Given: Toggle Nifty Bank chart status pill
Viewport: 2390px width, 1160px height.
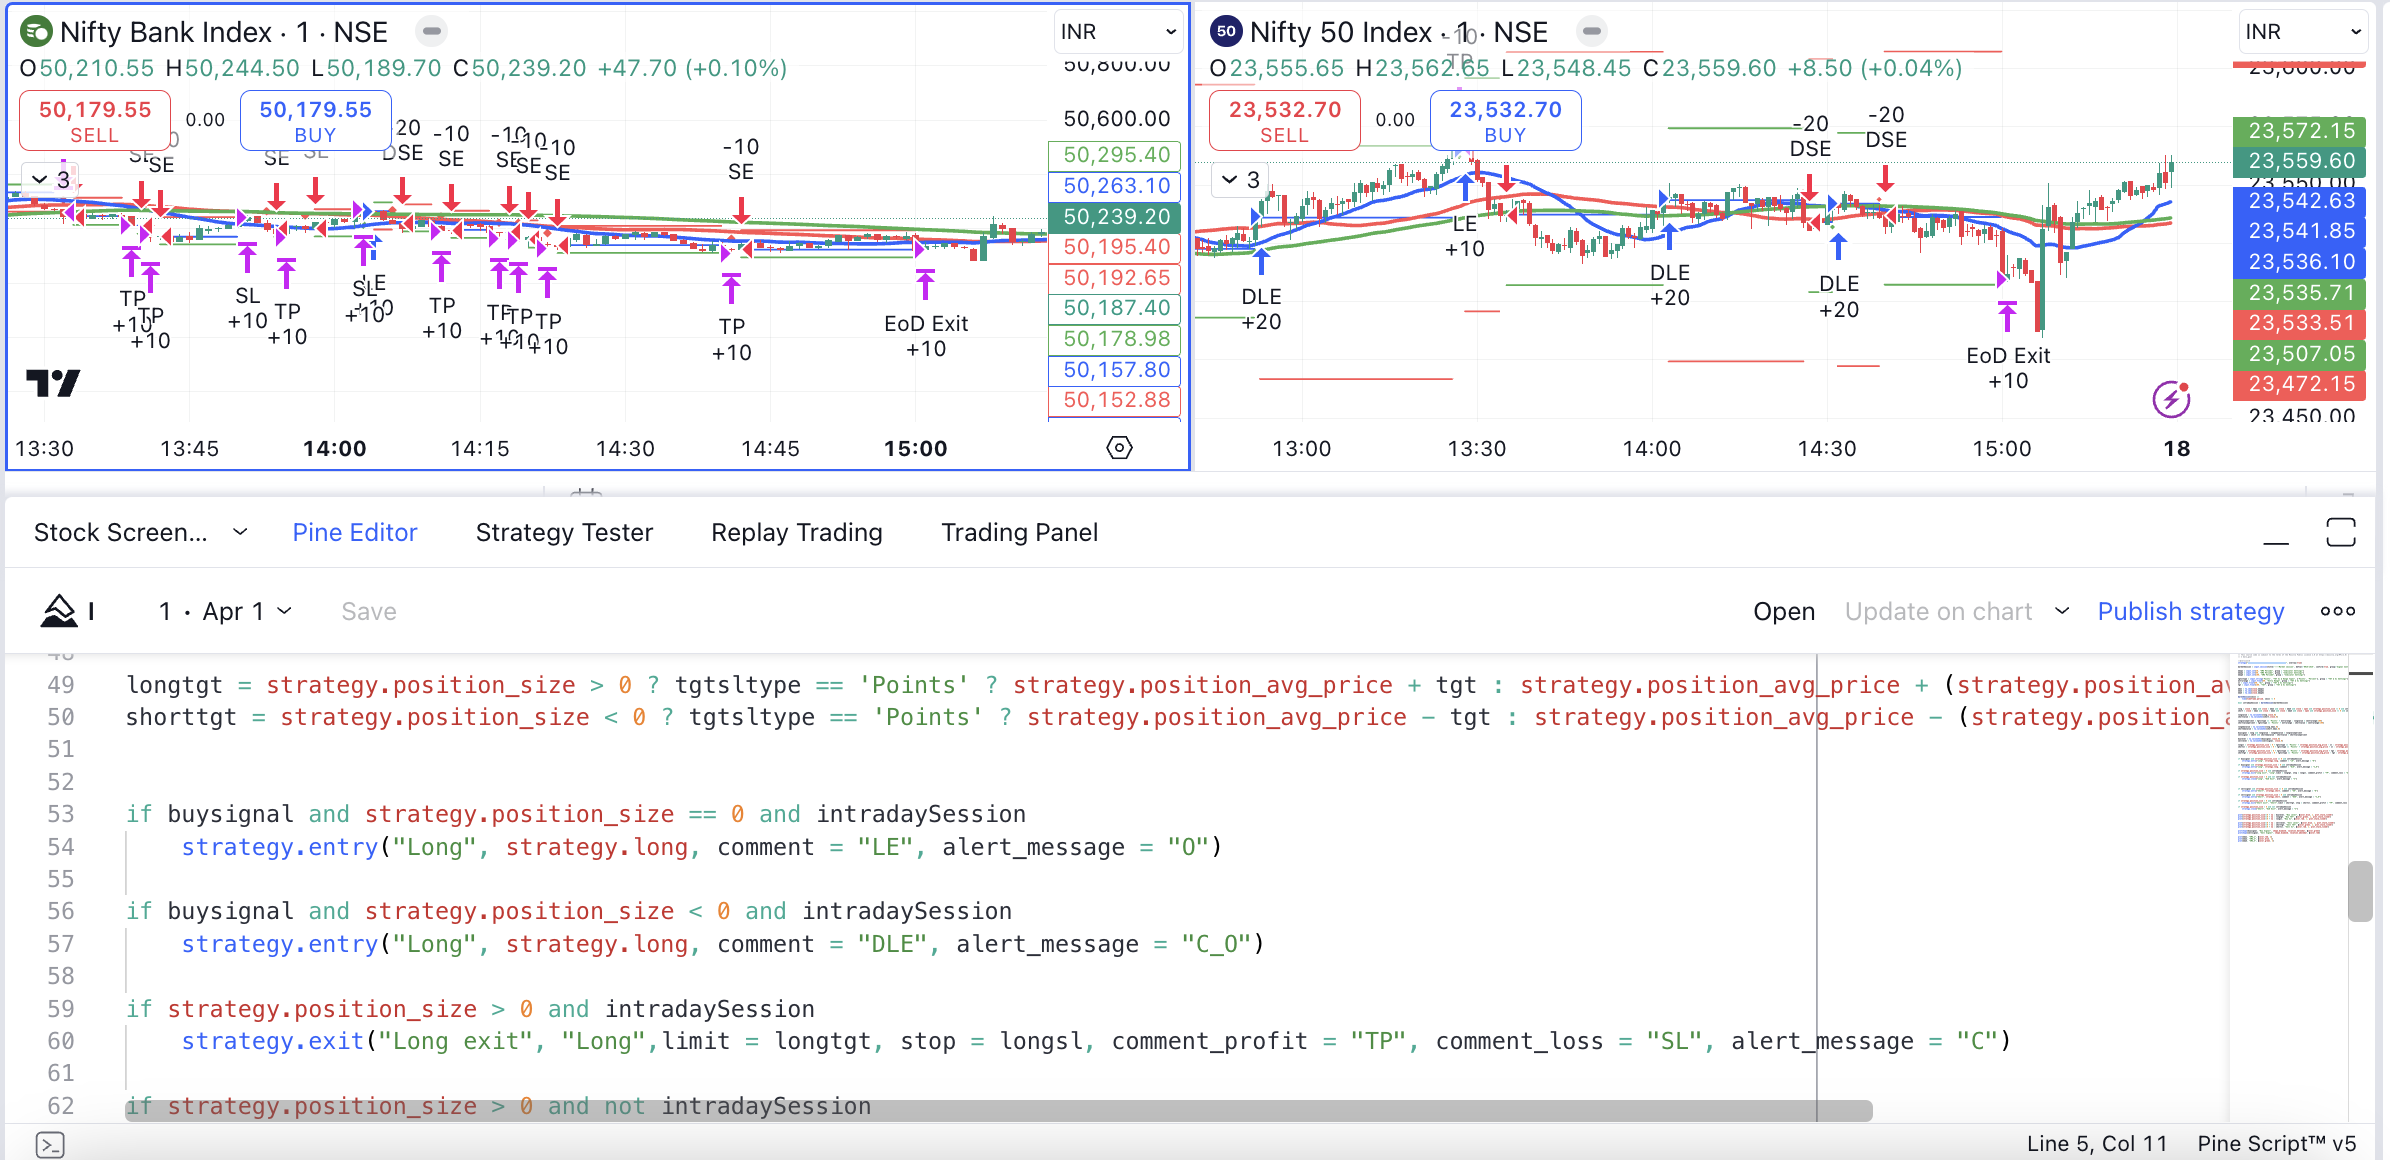Looking at the screenshot, I should 431,32.
